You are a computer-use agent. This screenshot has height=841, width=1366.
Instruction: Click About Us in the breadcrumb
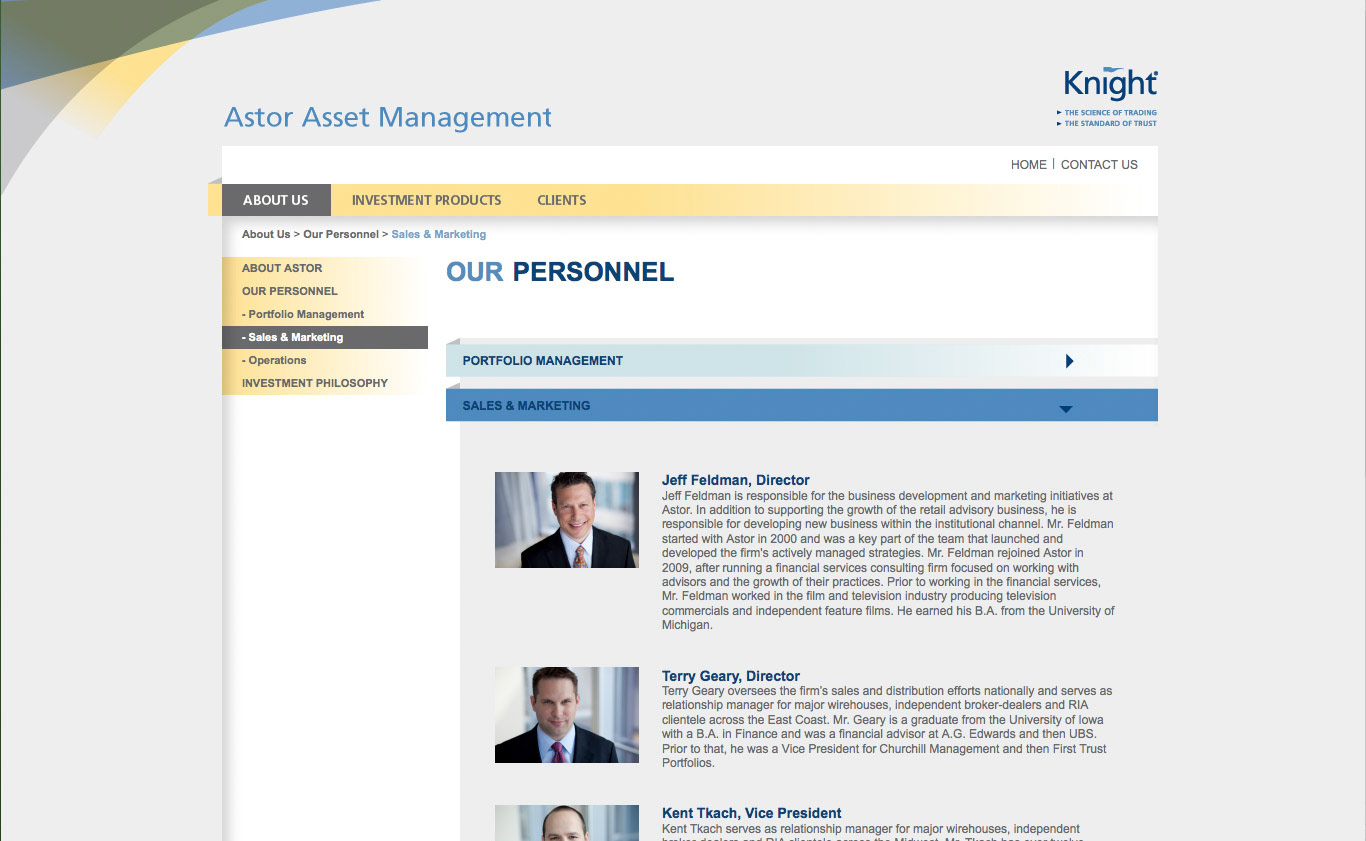coord(266,234)
